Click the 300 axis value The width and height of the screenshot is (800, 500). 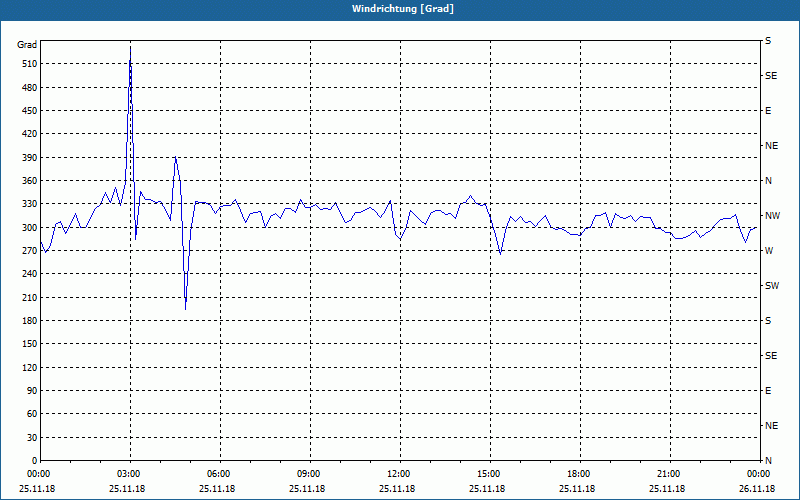(30, 228)
